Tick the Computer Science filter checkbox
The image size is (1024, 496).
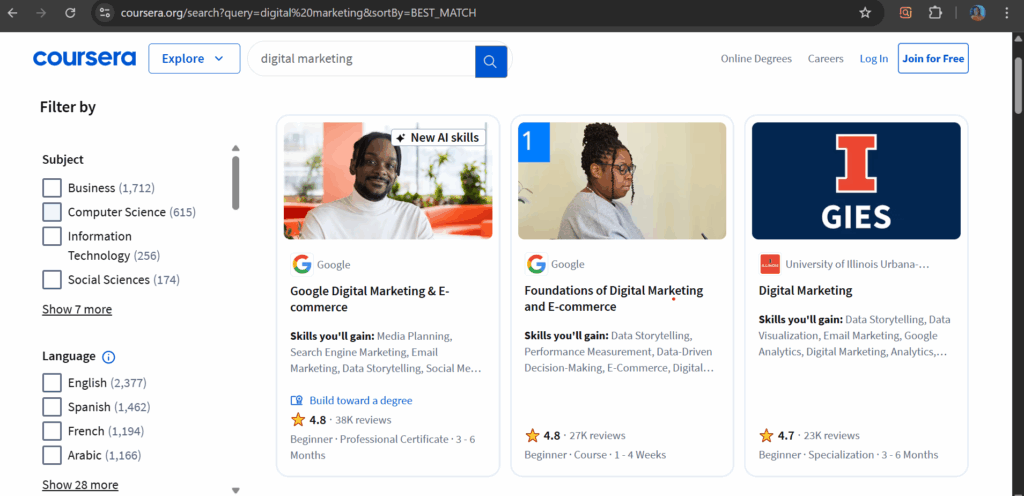click(52, 212)
